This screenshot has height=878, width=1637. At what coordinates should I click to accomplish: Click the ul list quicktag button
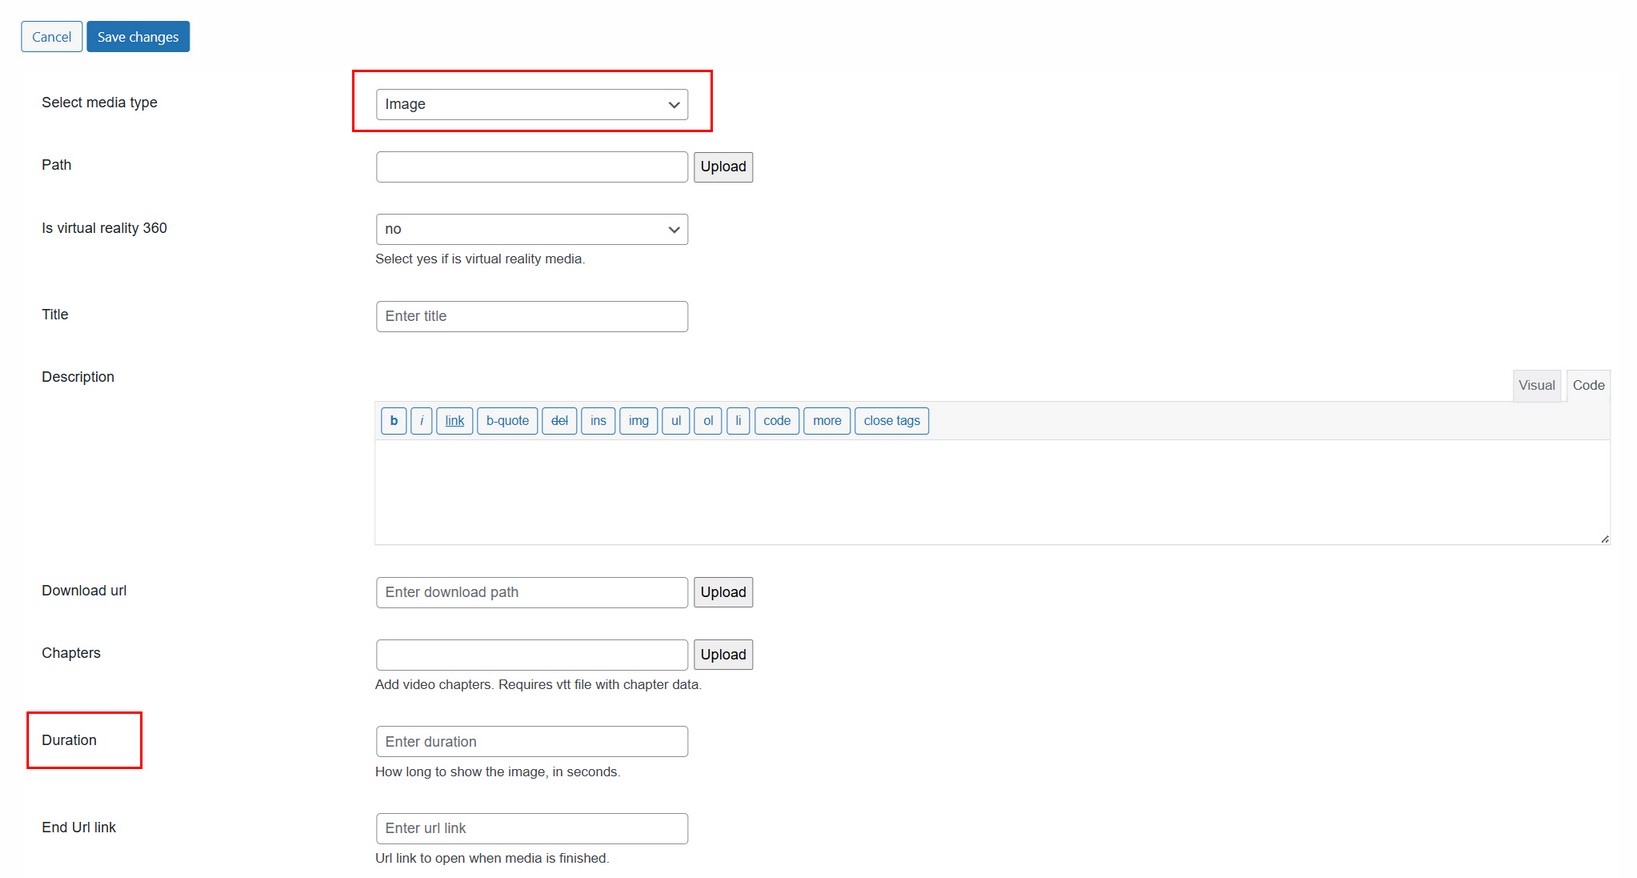676,421
